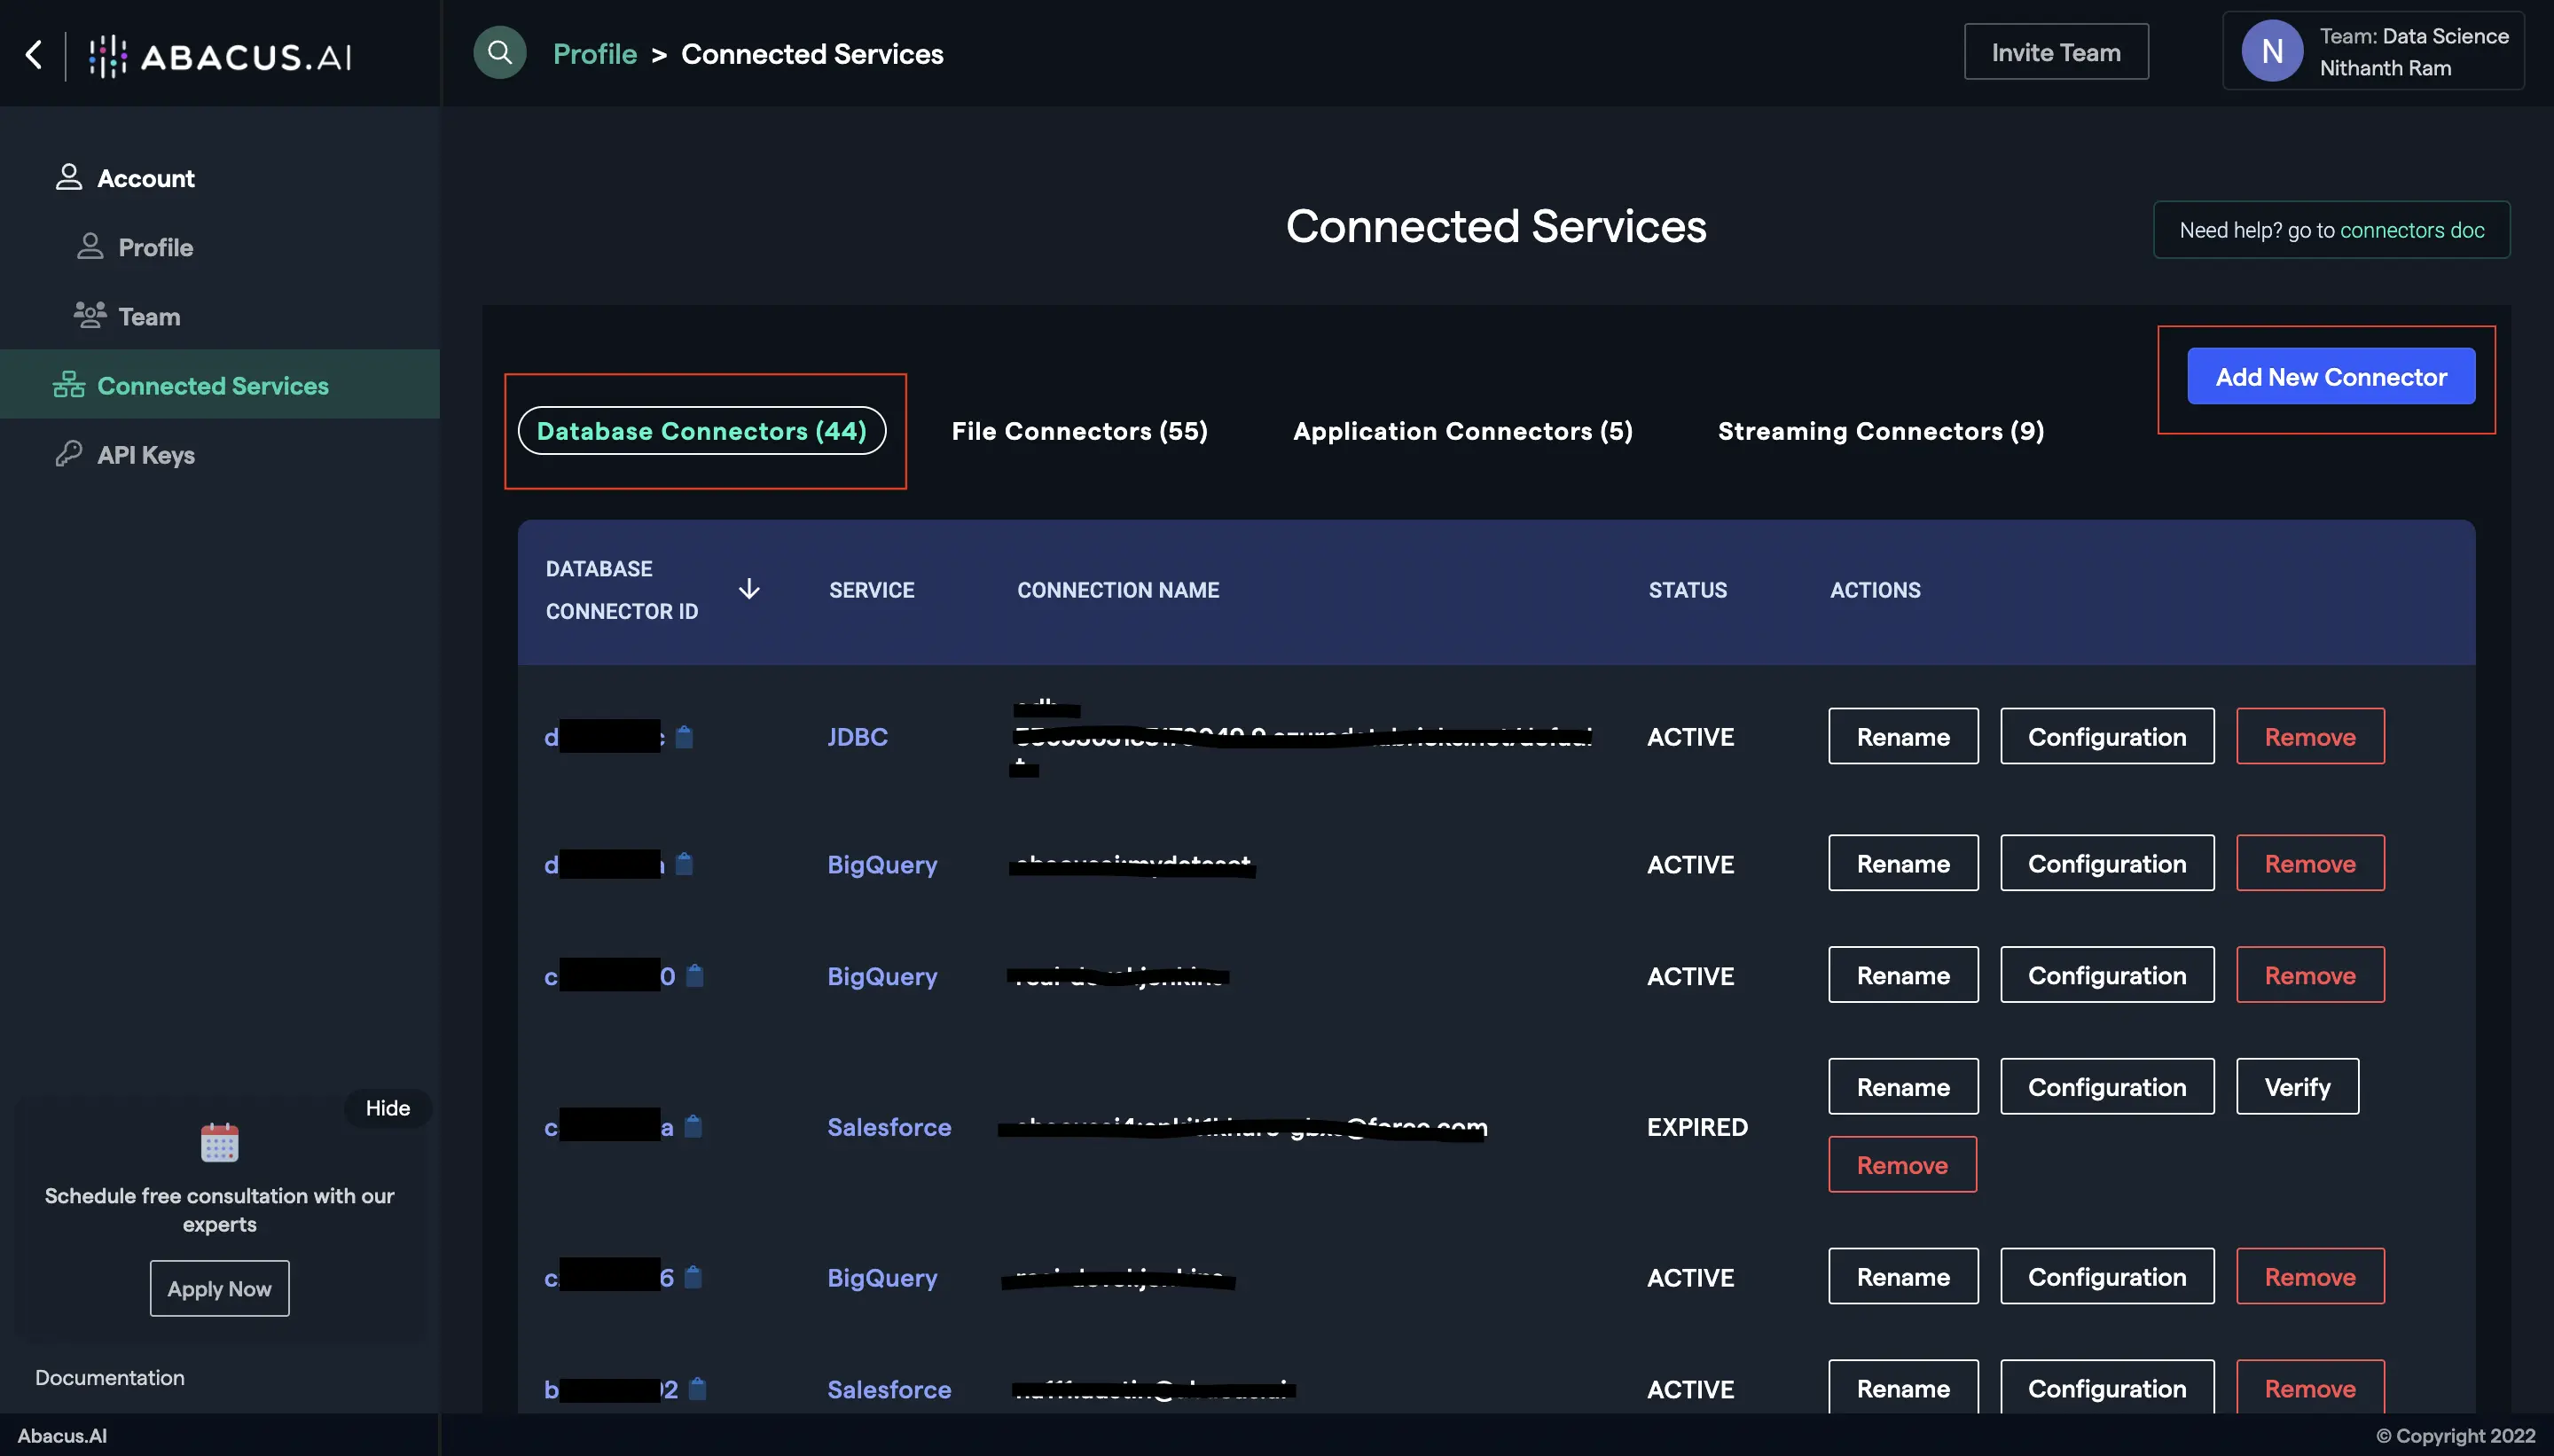Copy the JDBC connector ID using clipboard icon
This screenshot has height=1456, width=2554.
point(684,737)
